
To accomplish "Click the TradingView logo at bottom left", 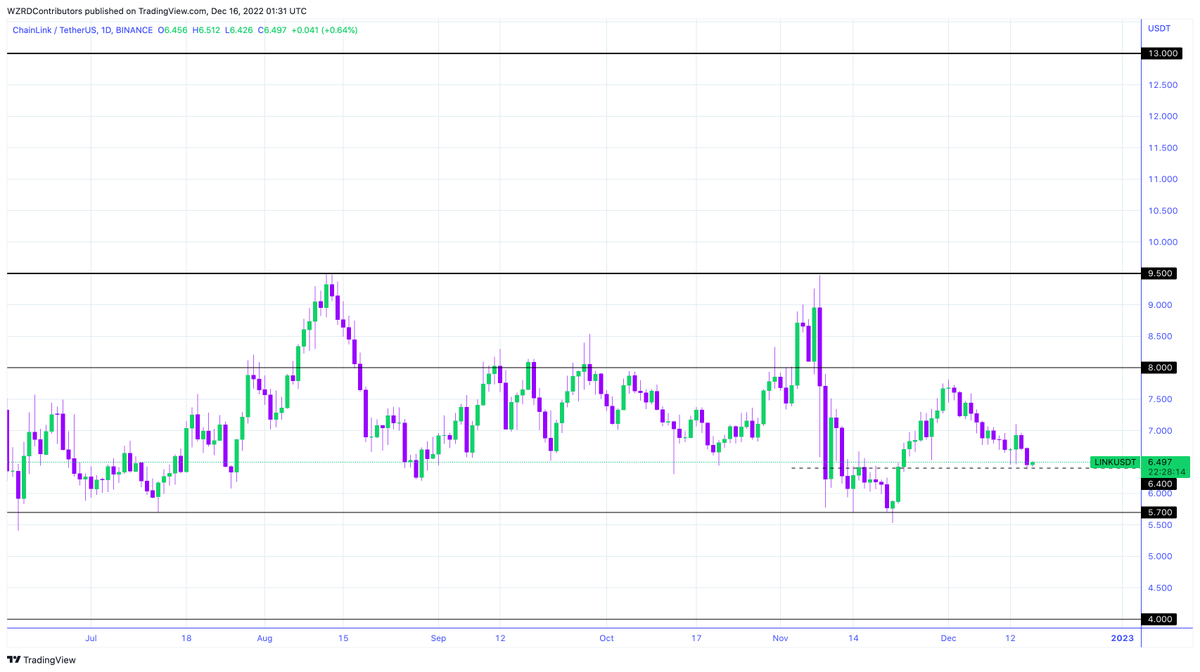I will [41, 660].
